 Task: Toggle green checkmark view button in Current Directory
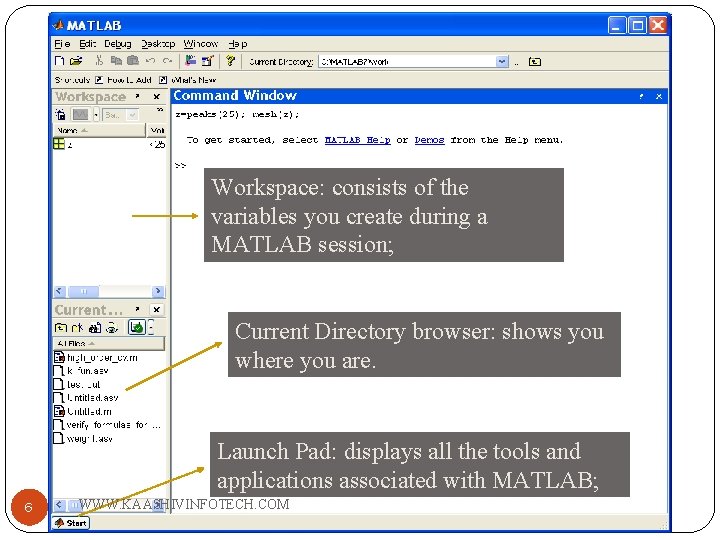[136, 327]
